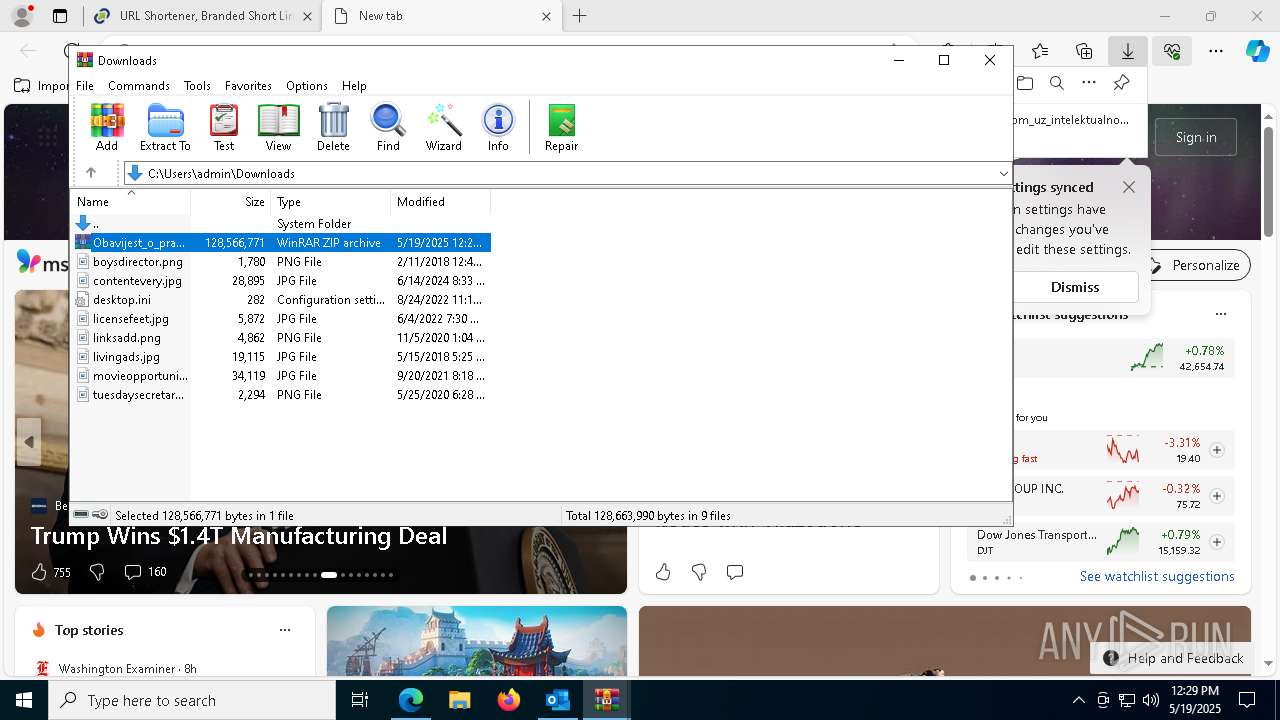Viewport: 1280px width, 720px height.
Task: Select licensefeet.jpg file
Action: [281, 319]
